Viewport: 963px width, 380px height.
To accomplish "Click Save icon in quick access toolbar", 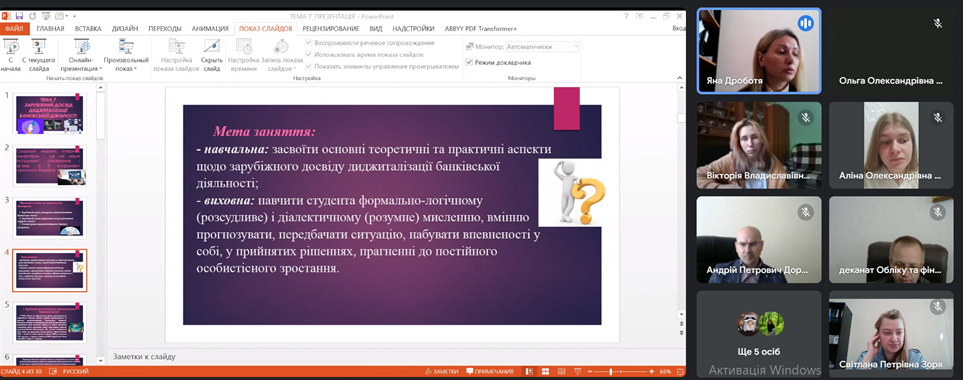I will tap(19, 15).
